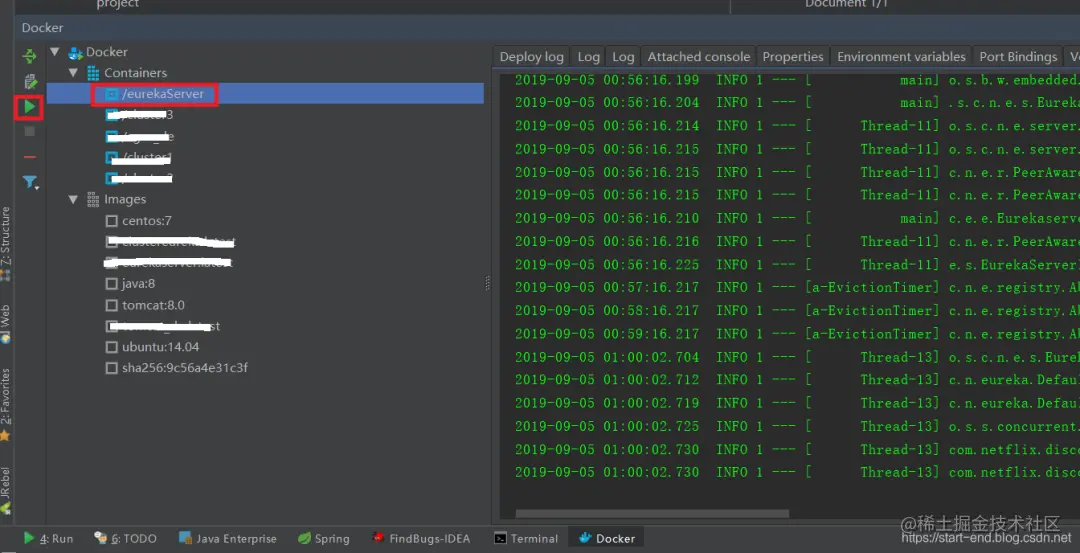This screenshot has width=1080, height=553.
Task: Click the horizontal scrollbar under the log
Action: [652, 513]
